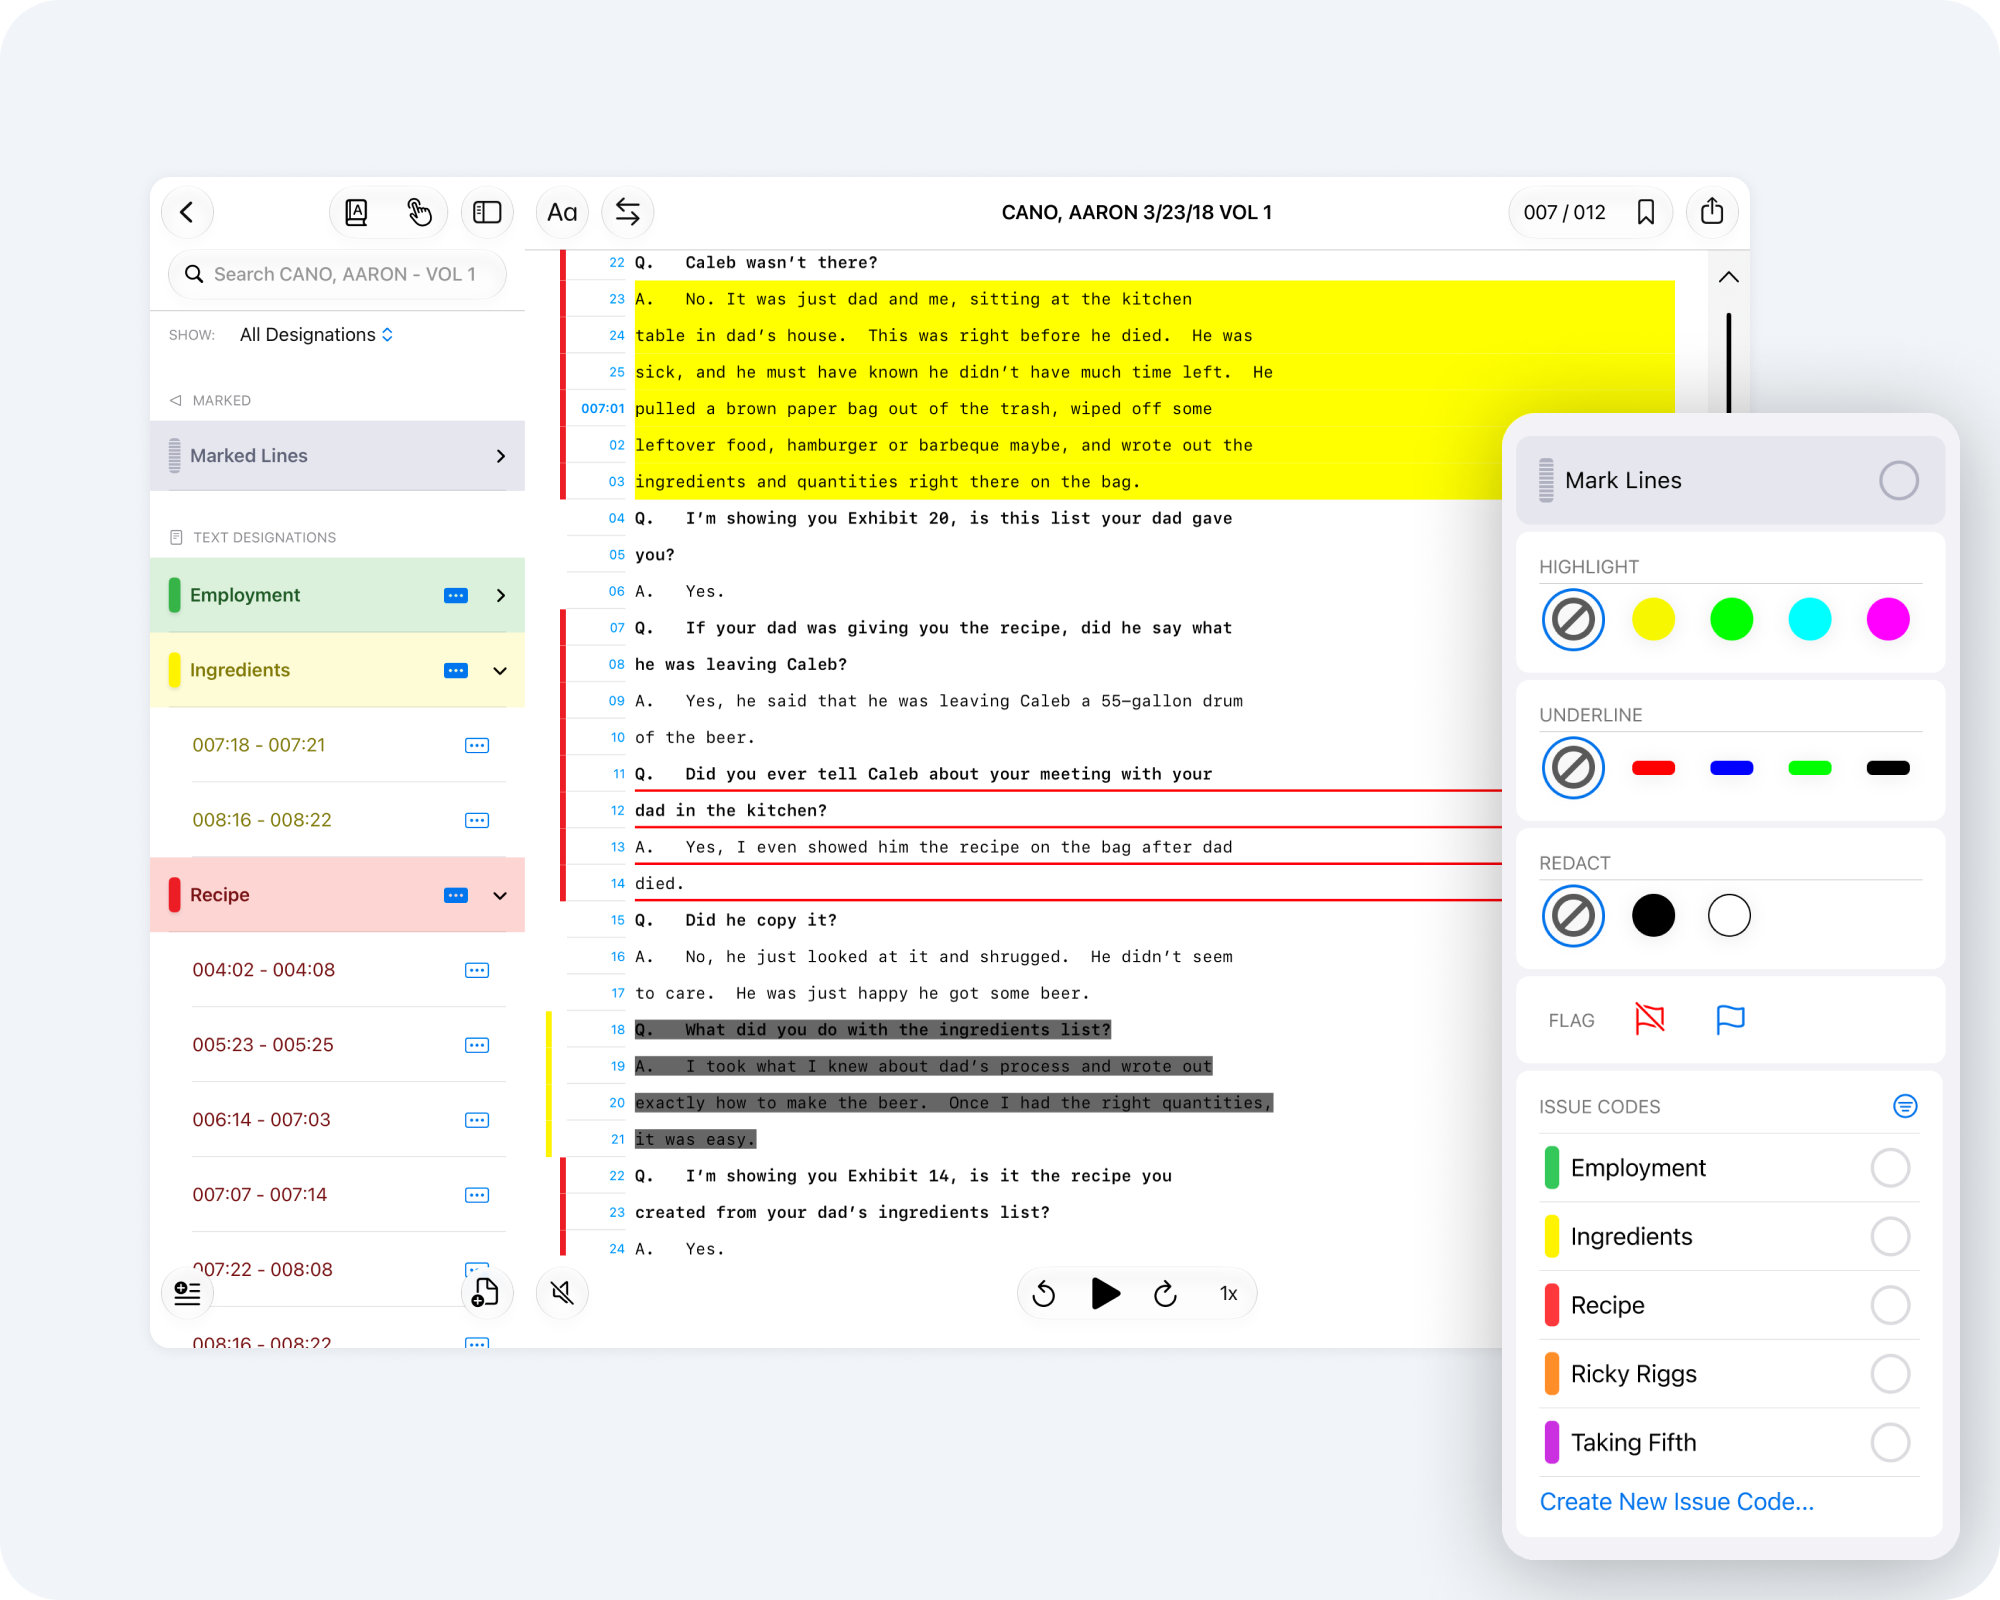Choose the blue underline color

1731,768
